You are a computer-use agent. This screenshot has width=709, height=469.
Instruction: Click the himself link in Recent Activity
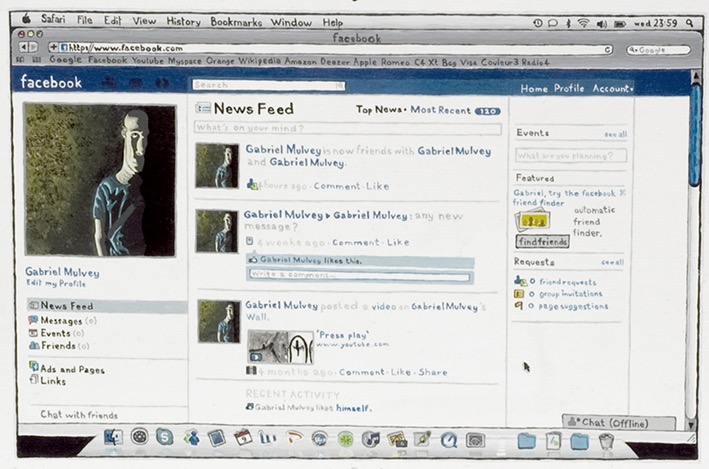coord(352,408)
